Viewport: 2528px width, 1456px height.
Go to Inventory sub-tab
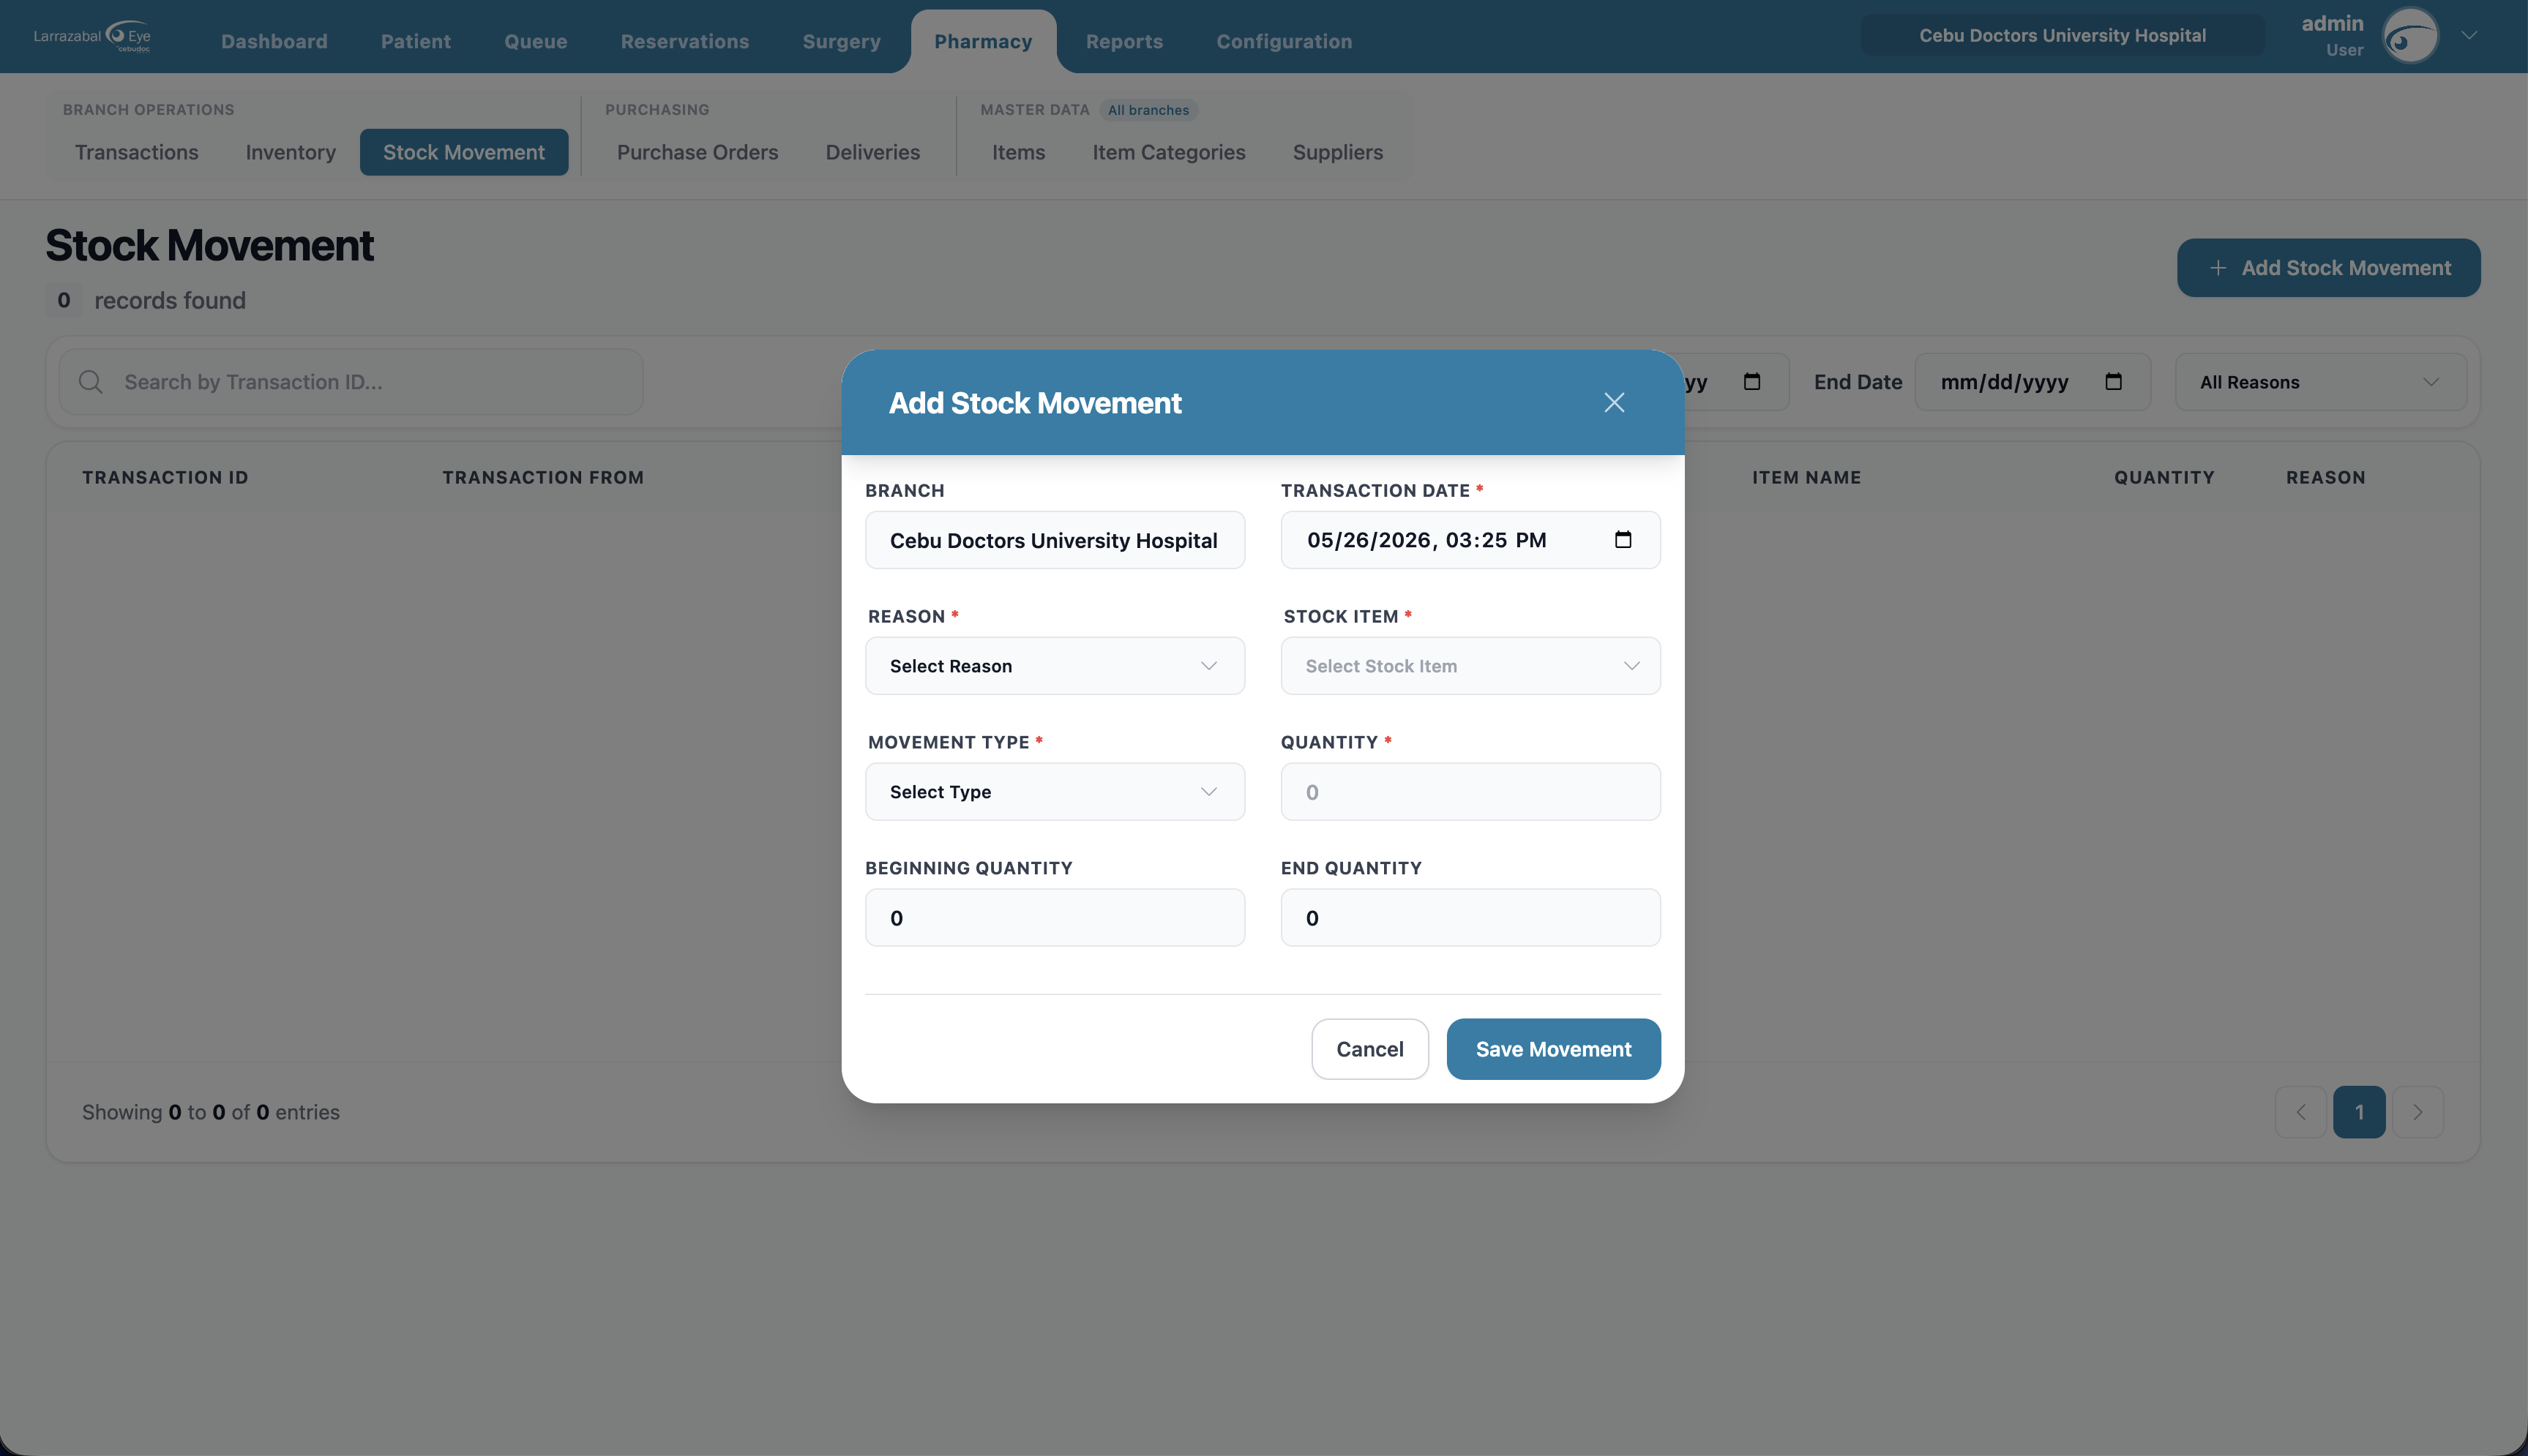291,152
